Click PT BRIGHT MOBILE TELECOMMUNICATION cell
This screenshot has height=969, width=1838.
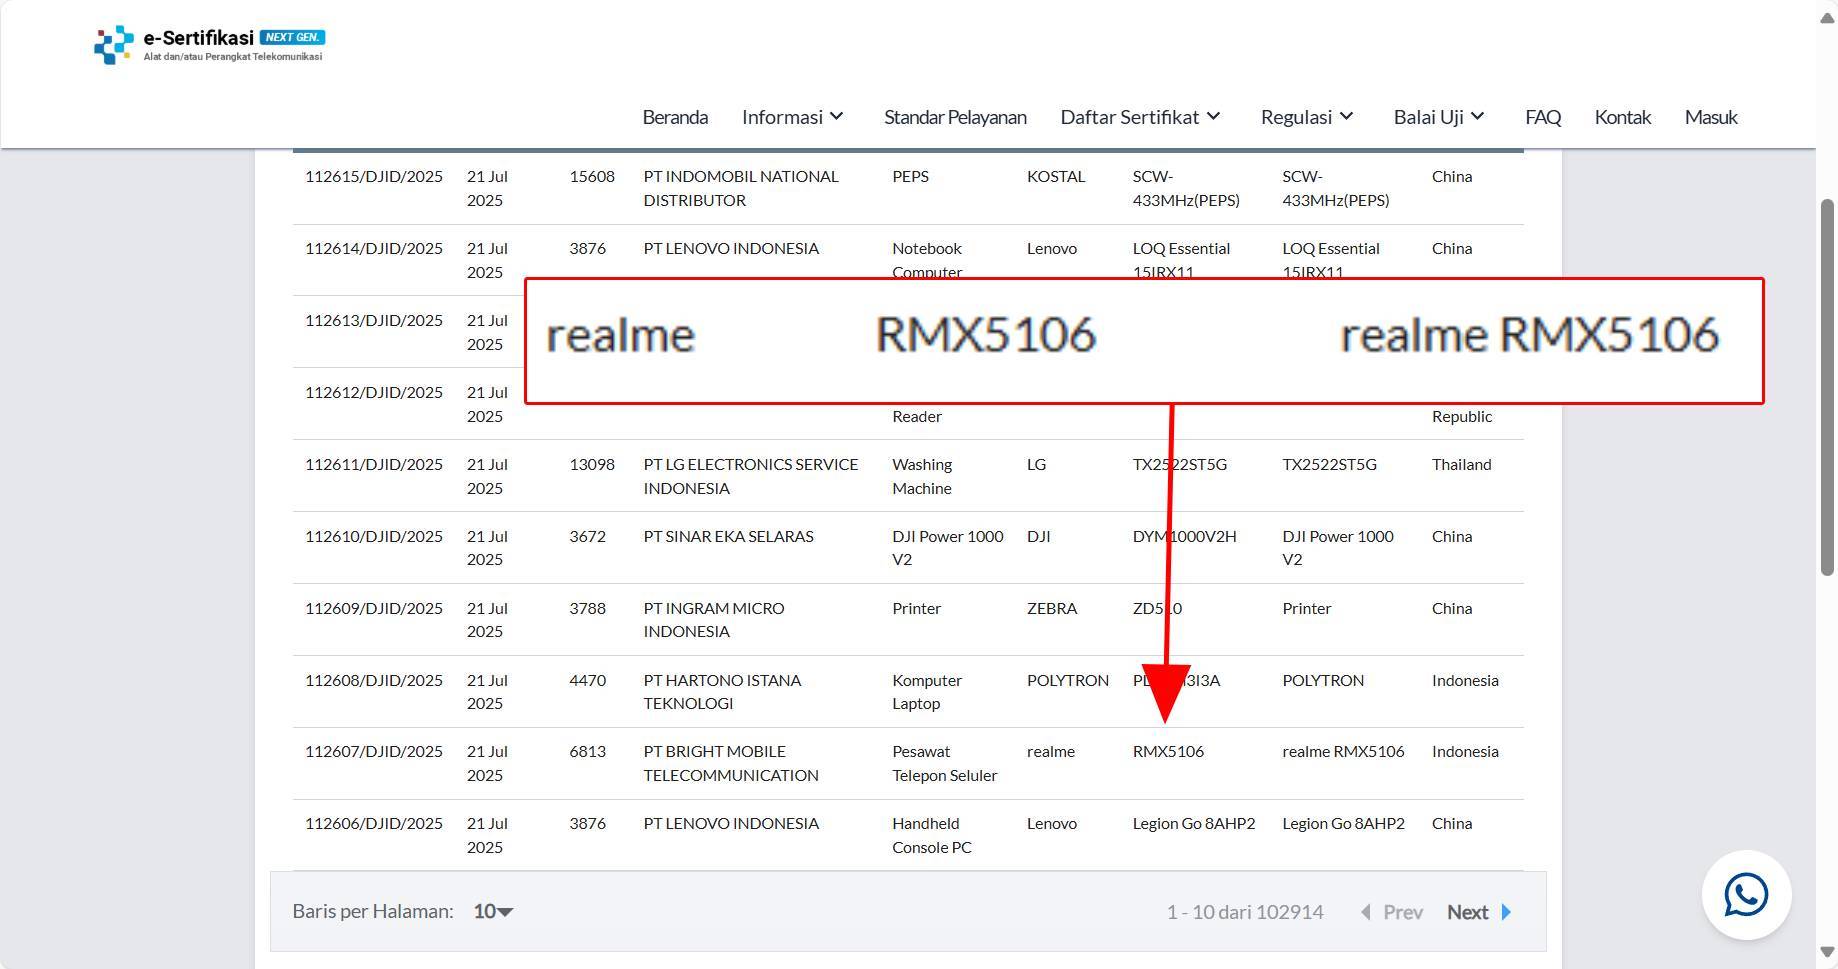(731, 763)
